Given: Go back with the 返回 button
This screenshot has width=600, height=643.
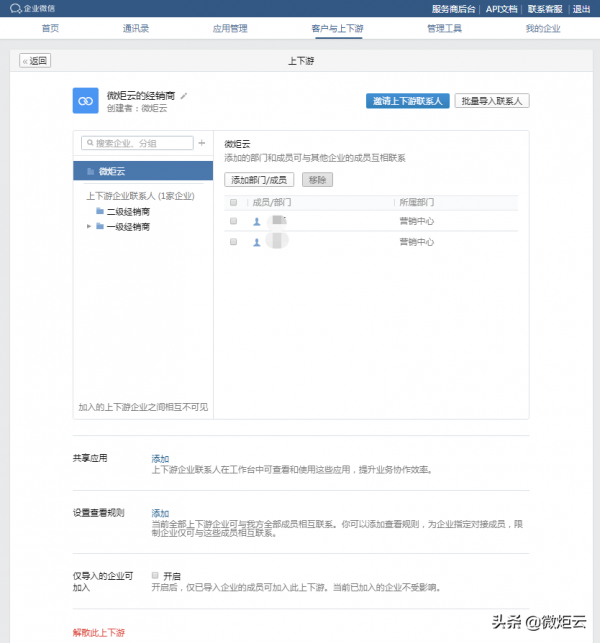Looking at the screenshot, I should 35,61.
